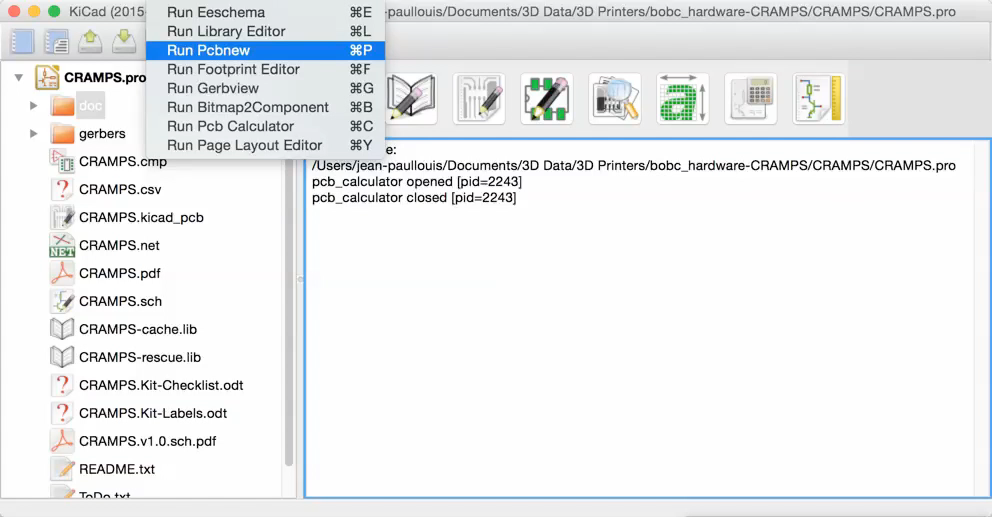Expand the gerbers folder
Viewport: 992px width, 517px height.
(34, 133)
